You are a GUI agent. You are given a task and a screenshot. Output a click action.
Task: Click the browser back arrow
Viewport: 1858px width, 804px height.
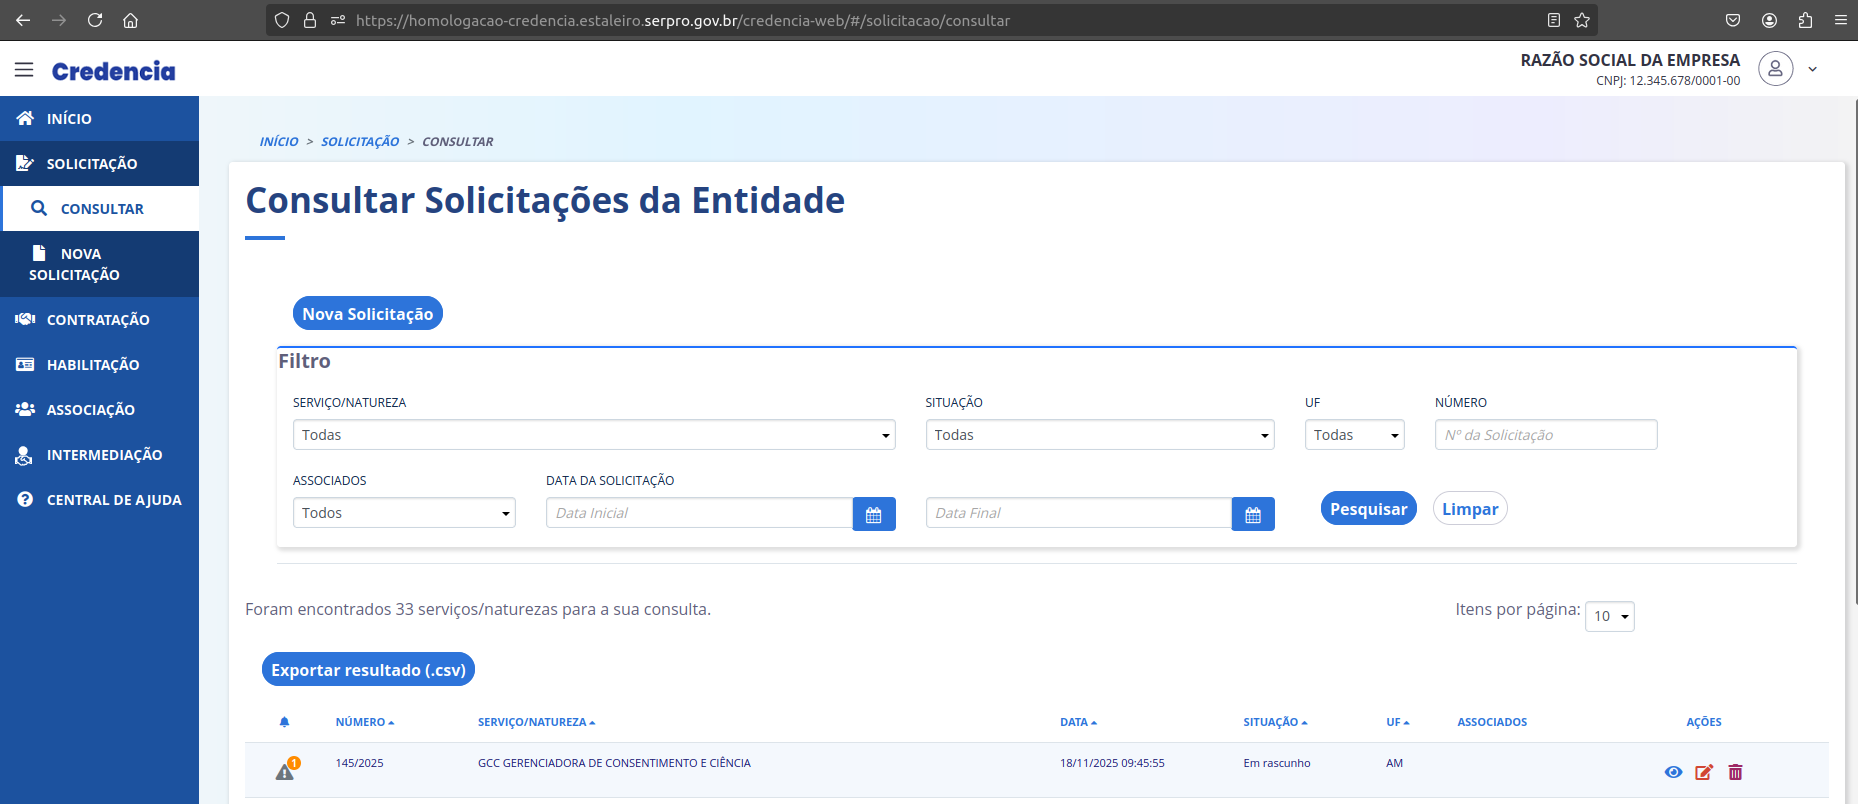click(x=23, y=20)
